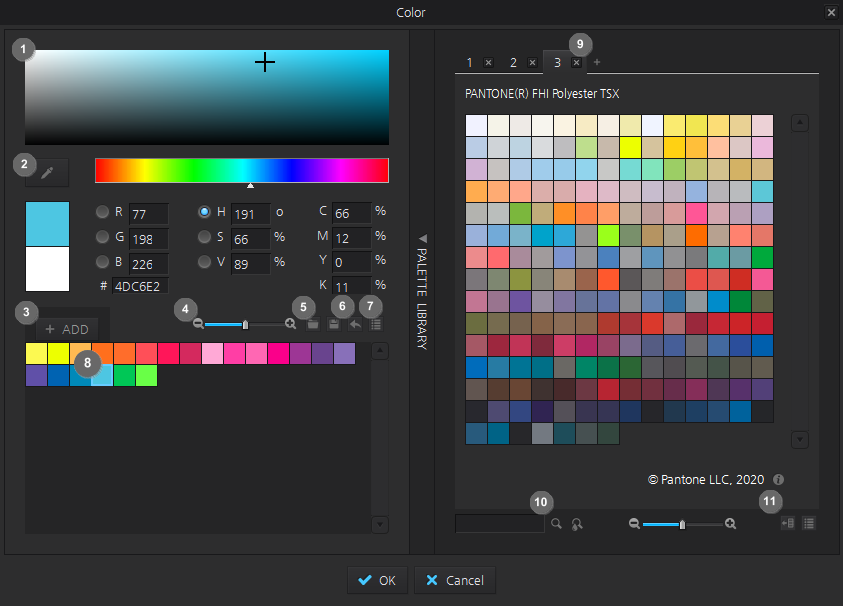This screenshot has height=606, width=843.
Task: Click the M magenta field showing 12
Action: pyautogui.click(x=352, y=238)
